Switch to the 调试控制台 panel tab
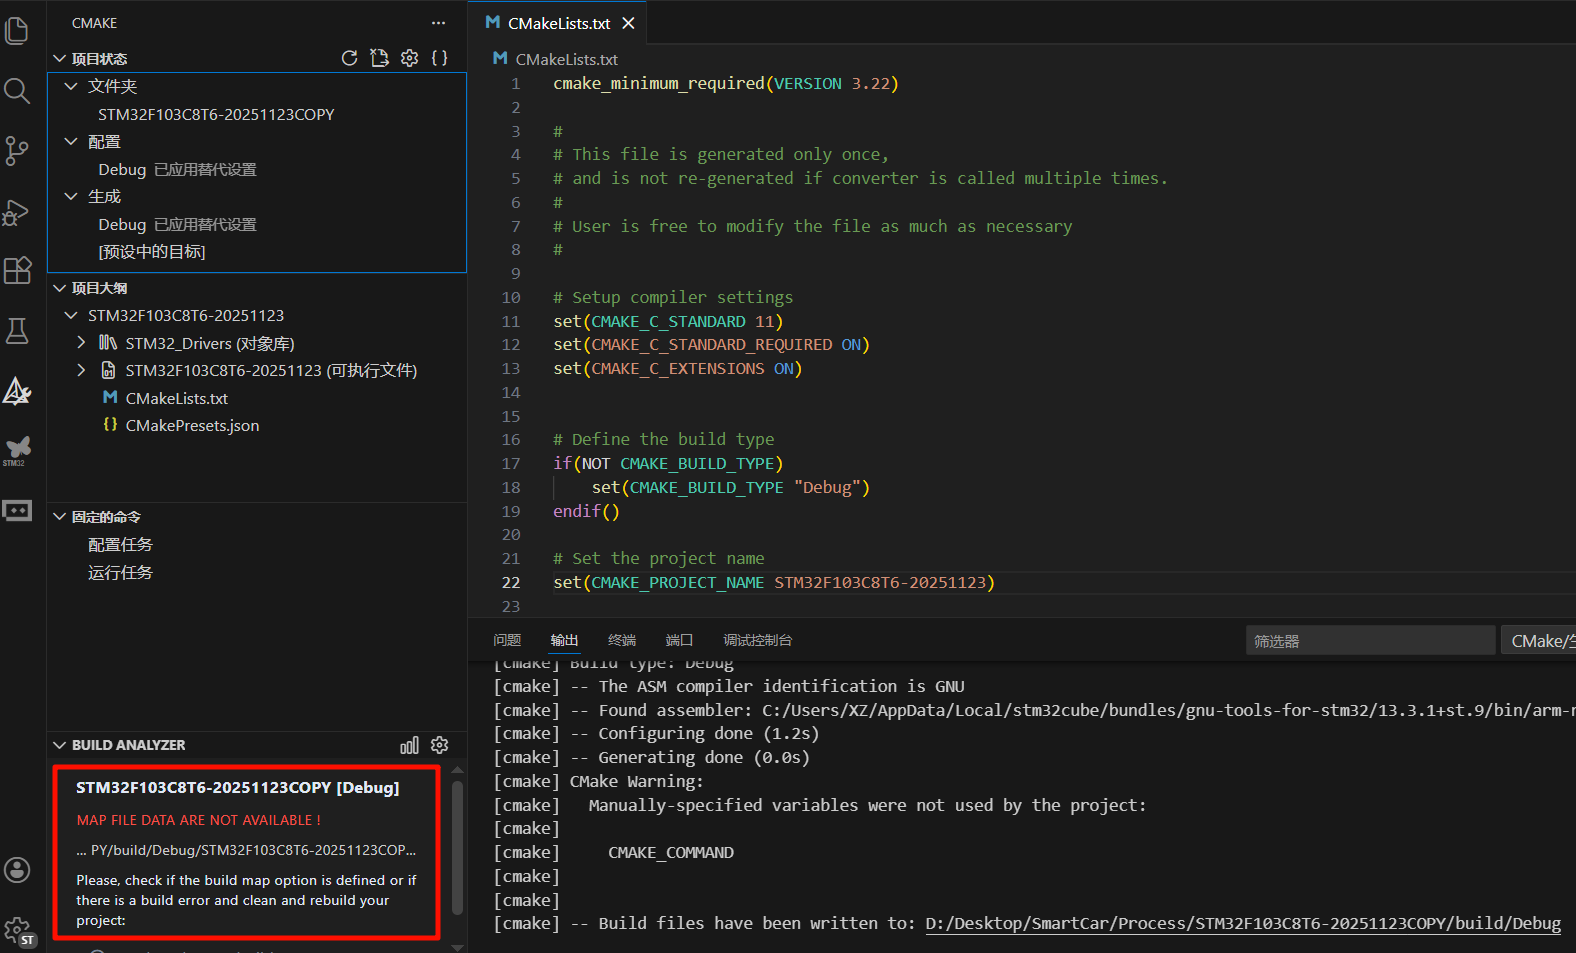 point(758,640)
